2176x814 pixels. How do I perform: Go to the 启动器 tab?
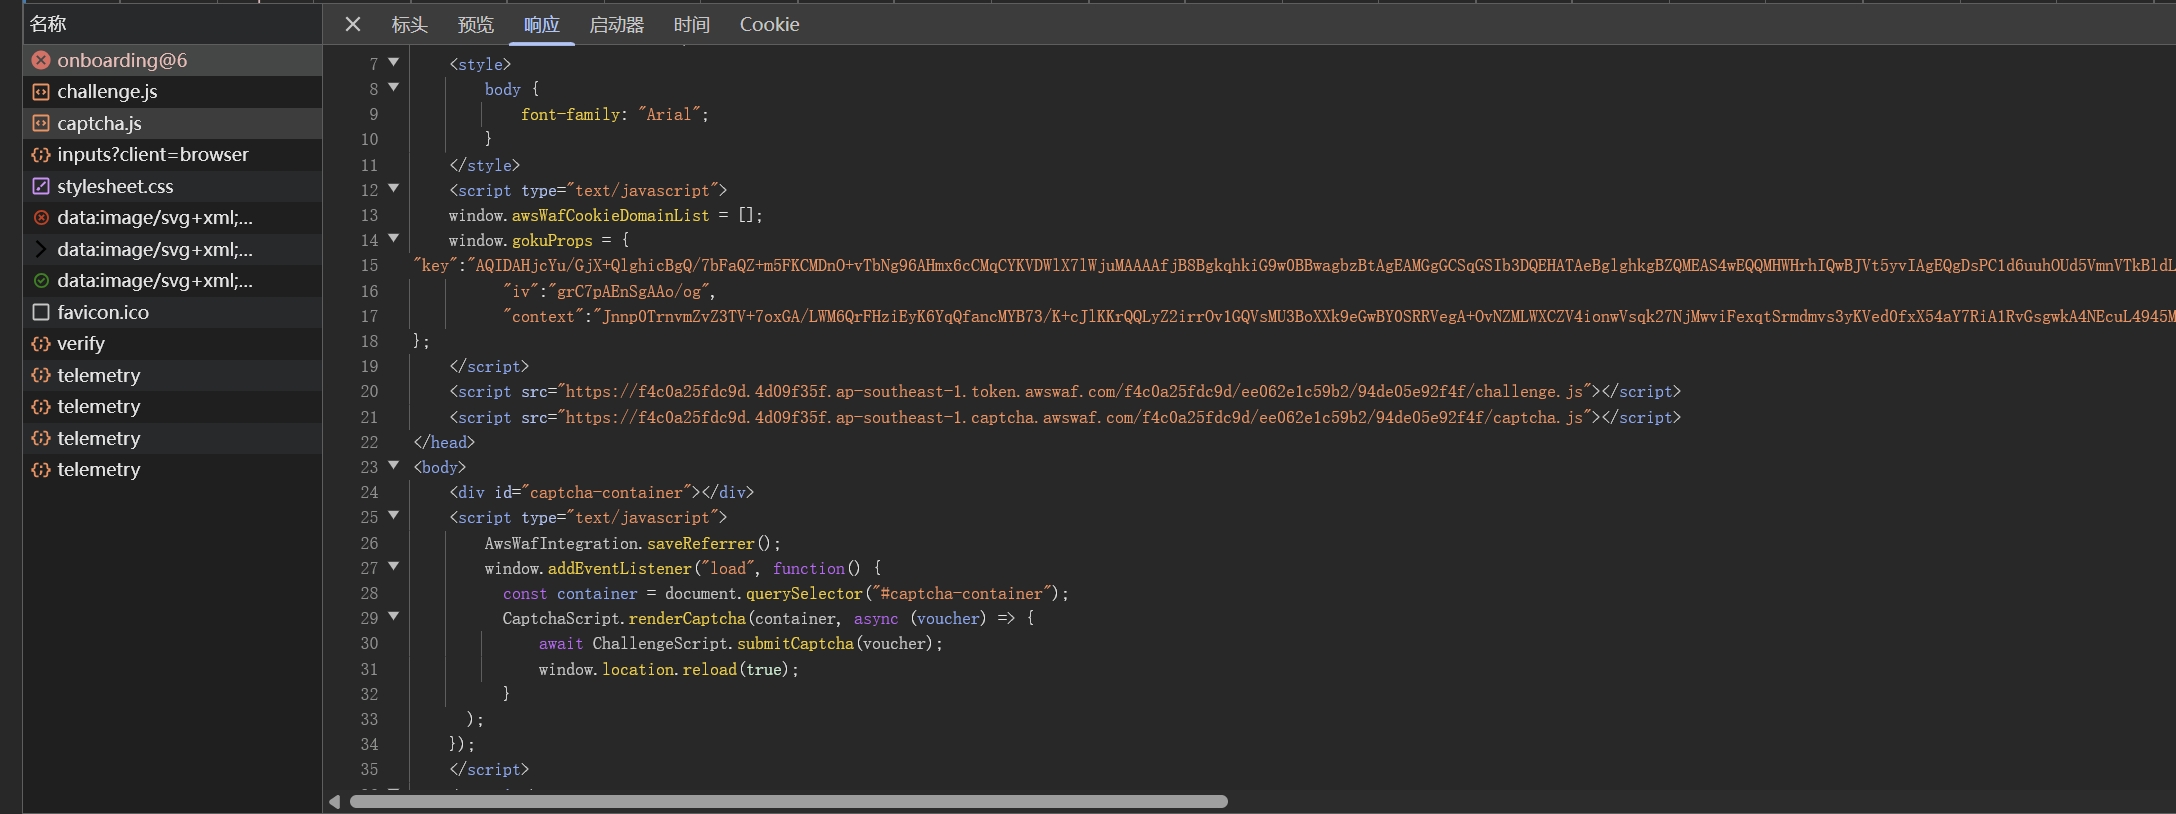(x=617, y=24)
